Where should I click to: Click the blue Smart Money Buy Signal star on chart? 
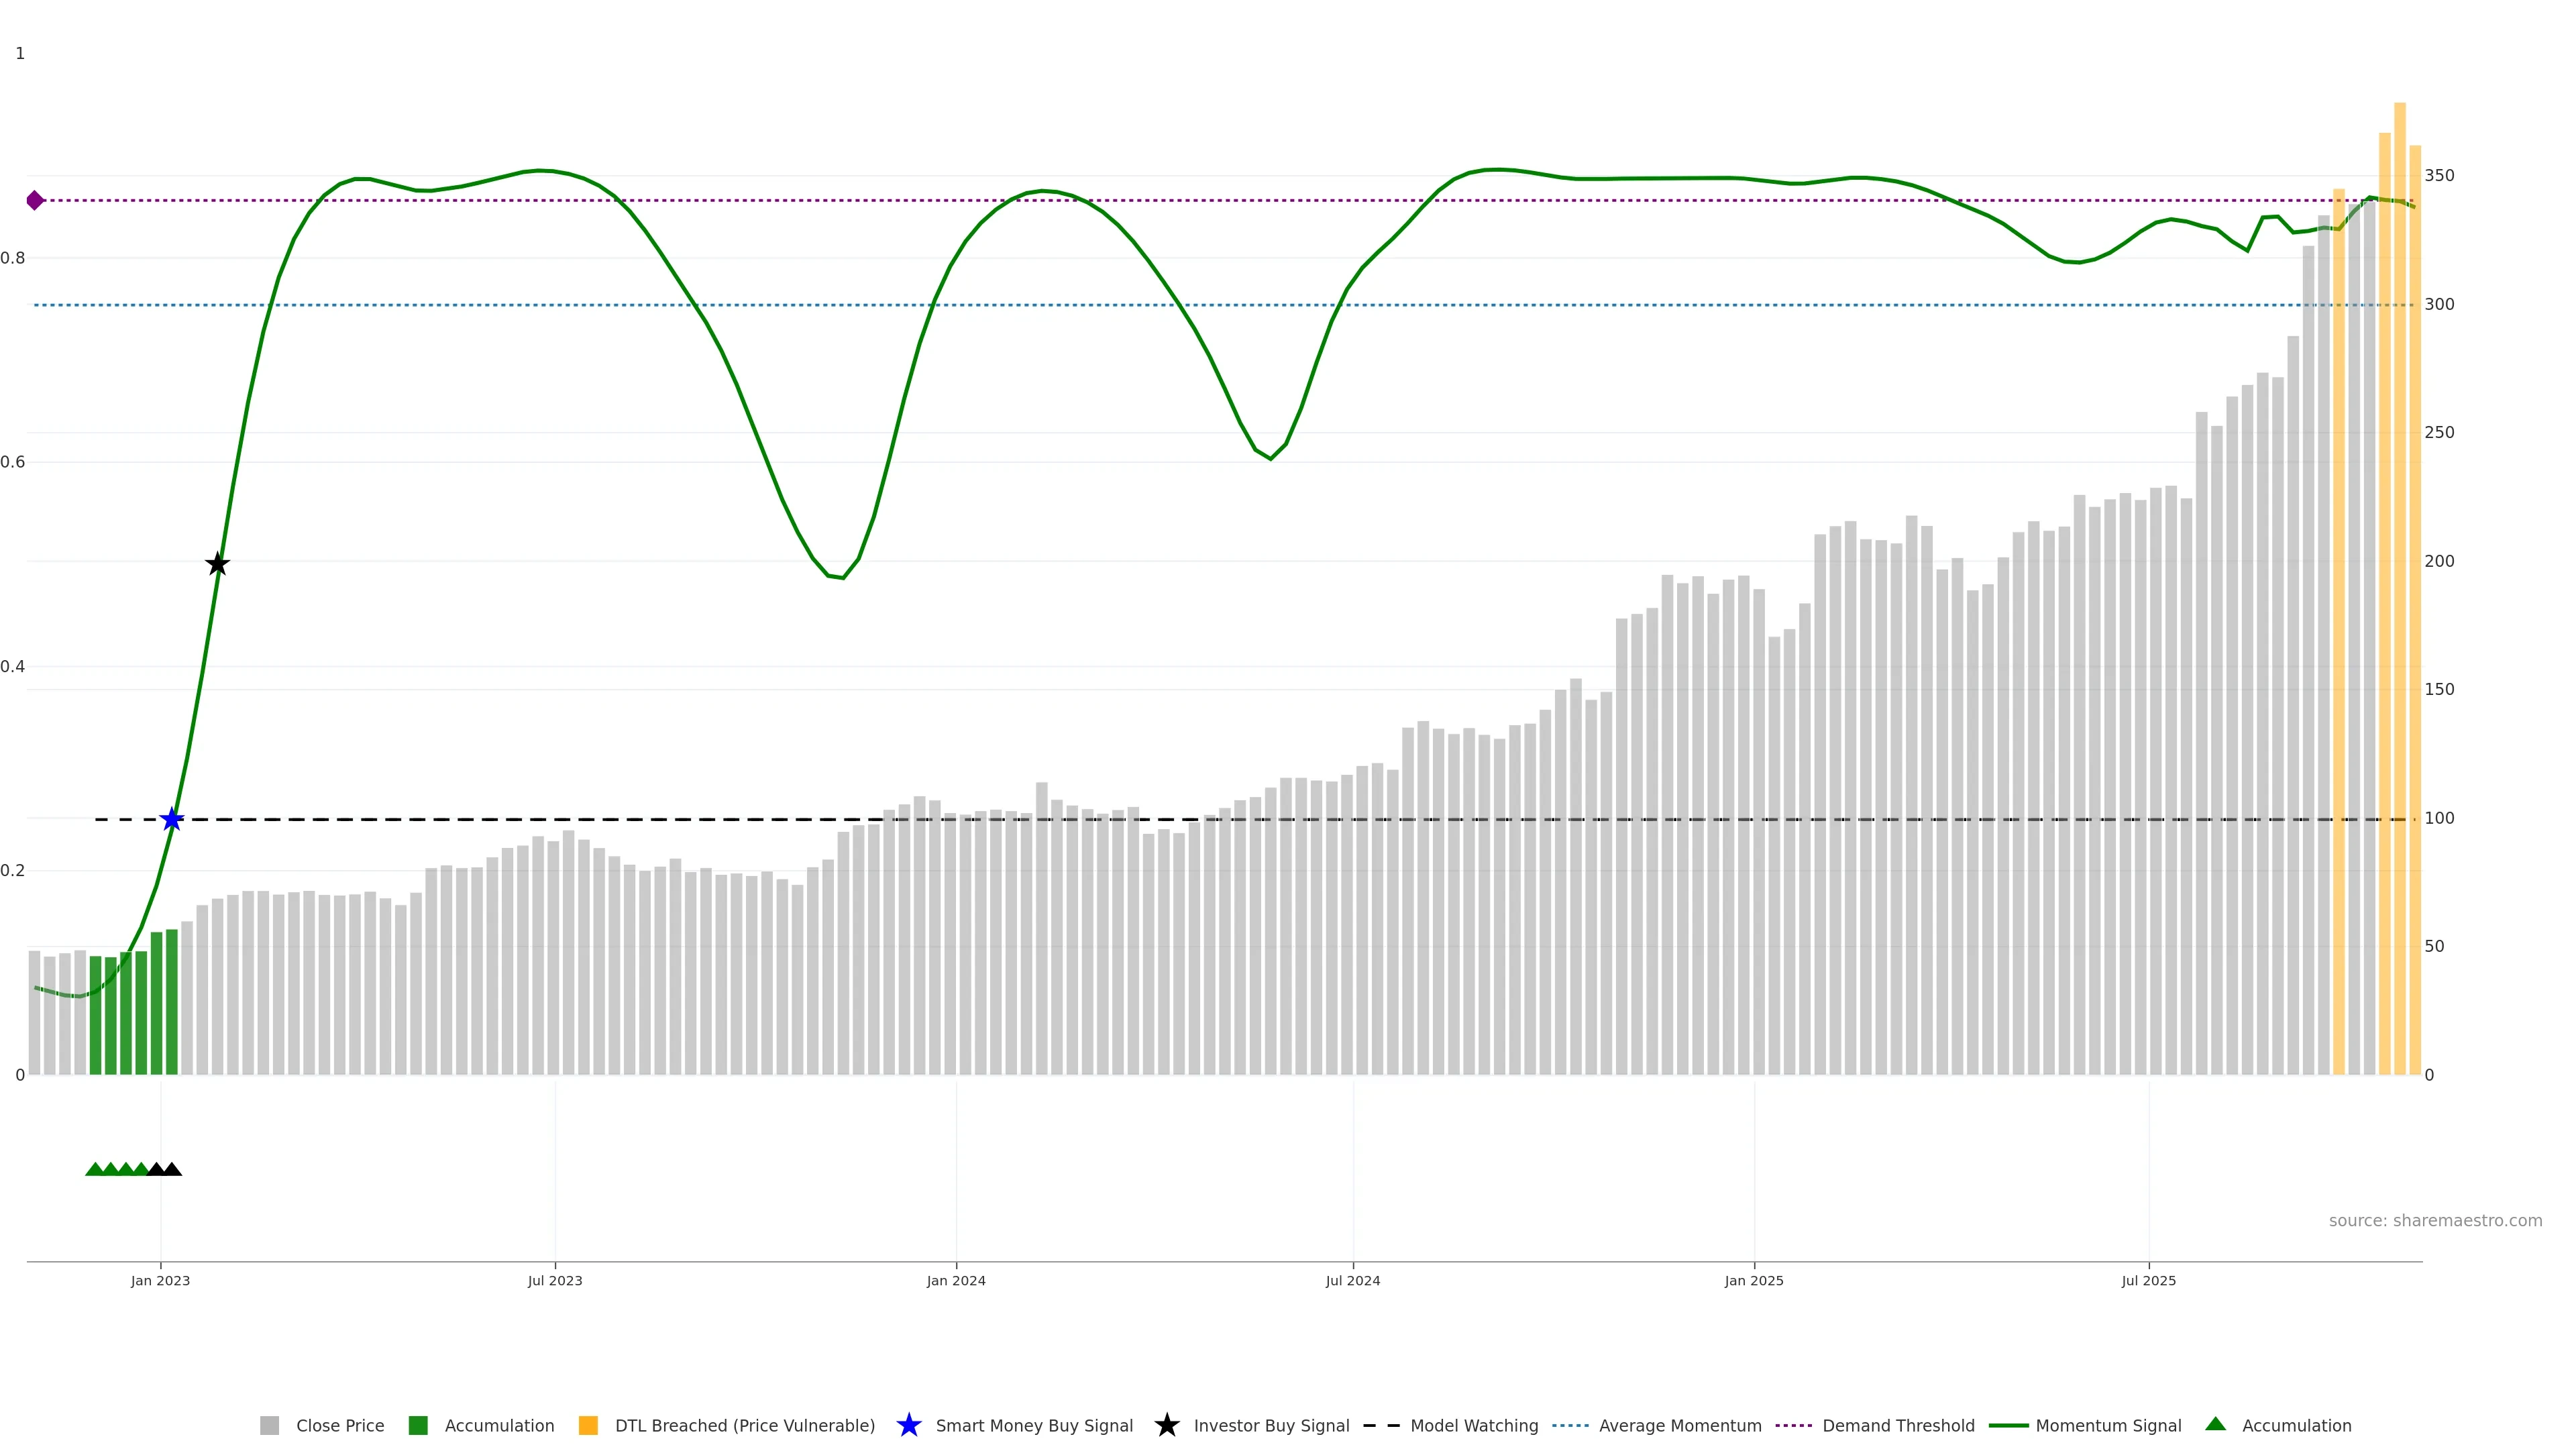point(172,819)
